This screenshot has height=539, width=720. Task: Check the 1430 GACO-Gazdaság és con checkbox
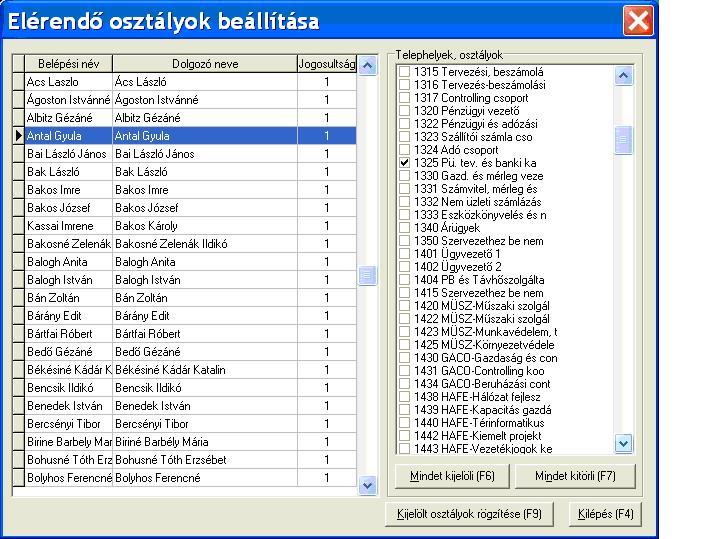pos(404,358)
